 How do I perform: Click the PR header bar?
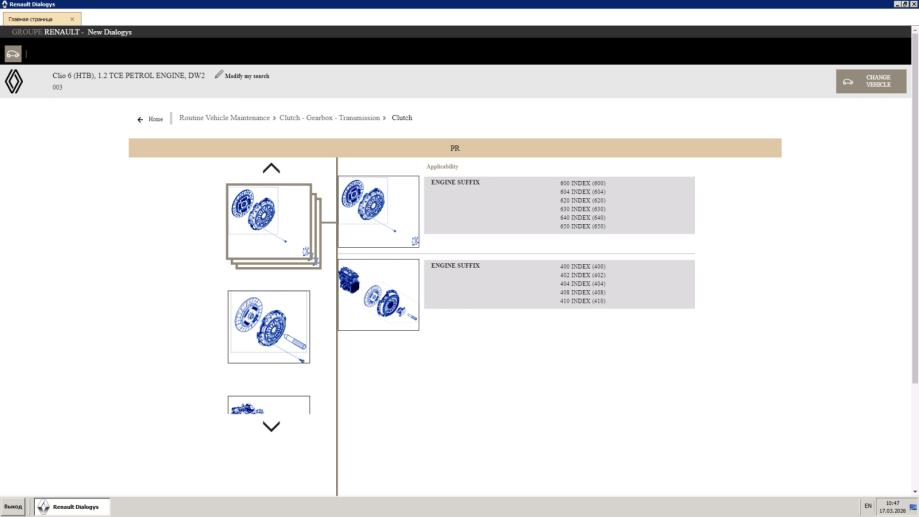coord(455,148)
